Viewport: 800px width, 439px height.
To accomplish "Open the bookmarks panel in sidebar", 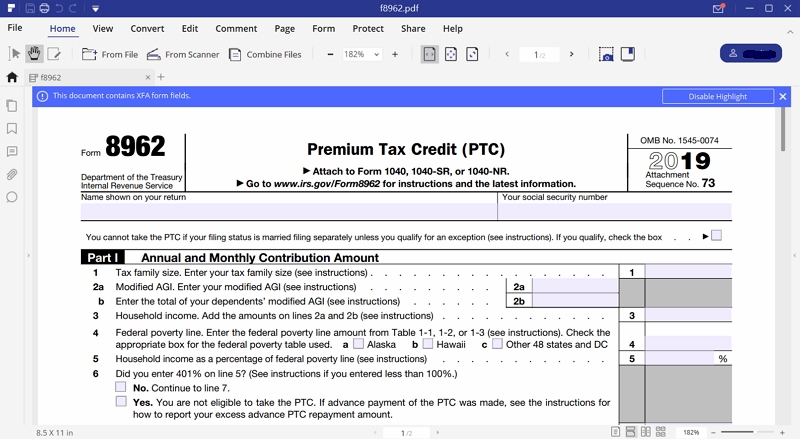I will coord(12,129).
